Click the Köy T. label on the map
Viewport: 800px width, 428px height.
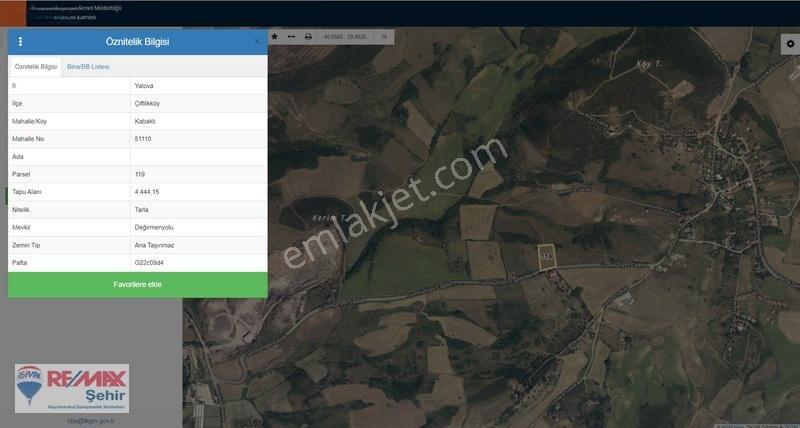tap(649, 64)
